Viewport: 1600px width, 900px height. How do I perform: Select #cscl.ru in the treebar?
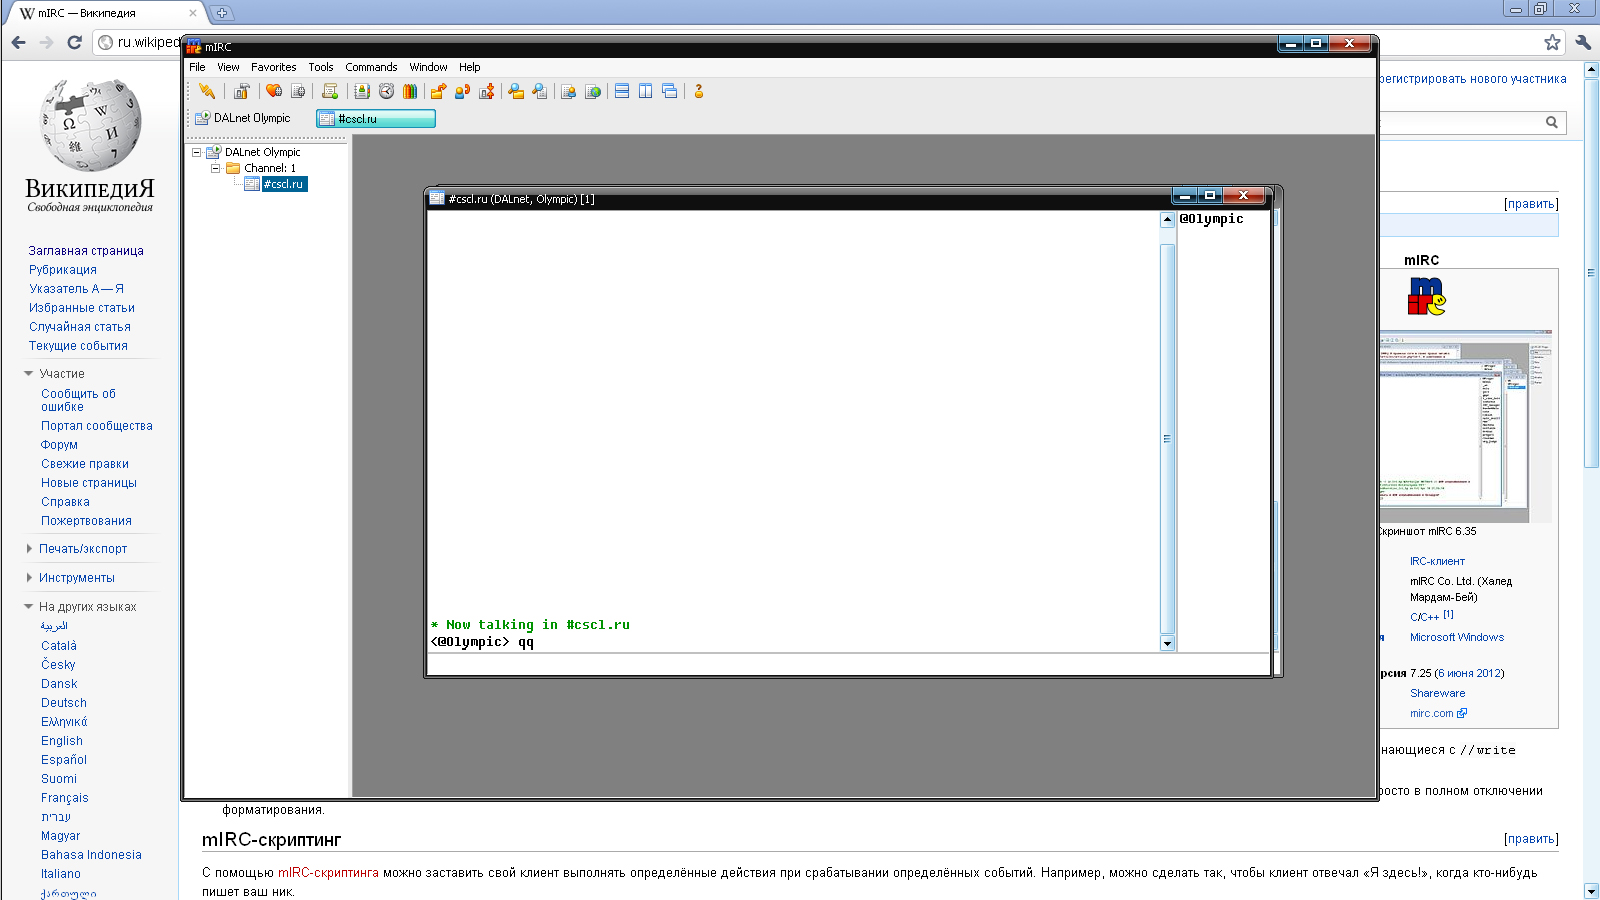283,184
